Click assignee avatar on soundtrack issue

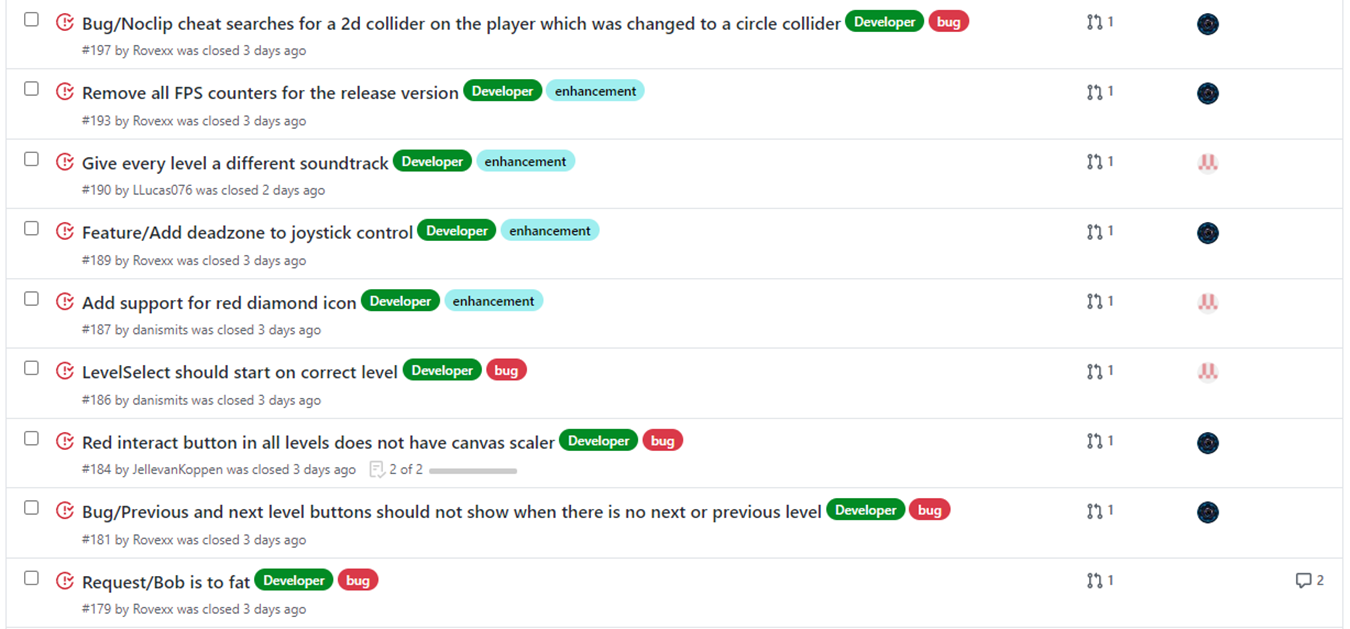coord(1208,162)
